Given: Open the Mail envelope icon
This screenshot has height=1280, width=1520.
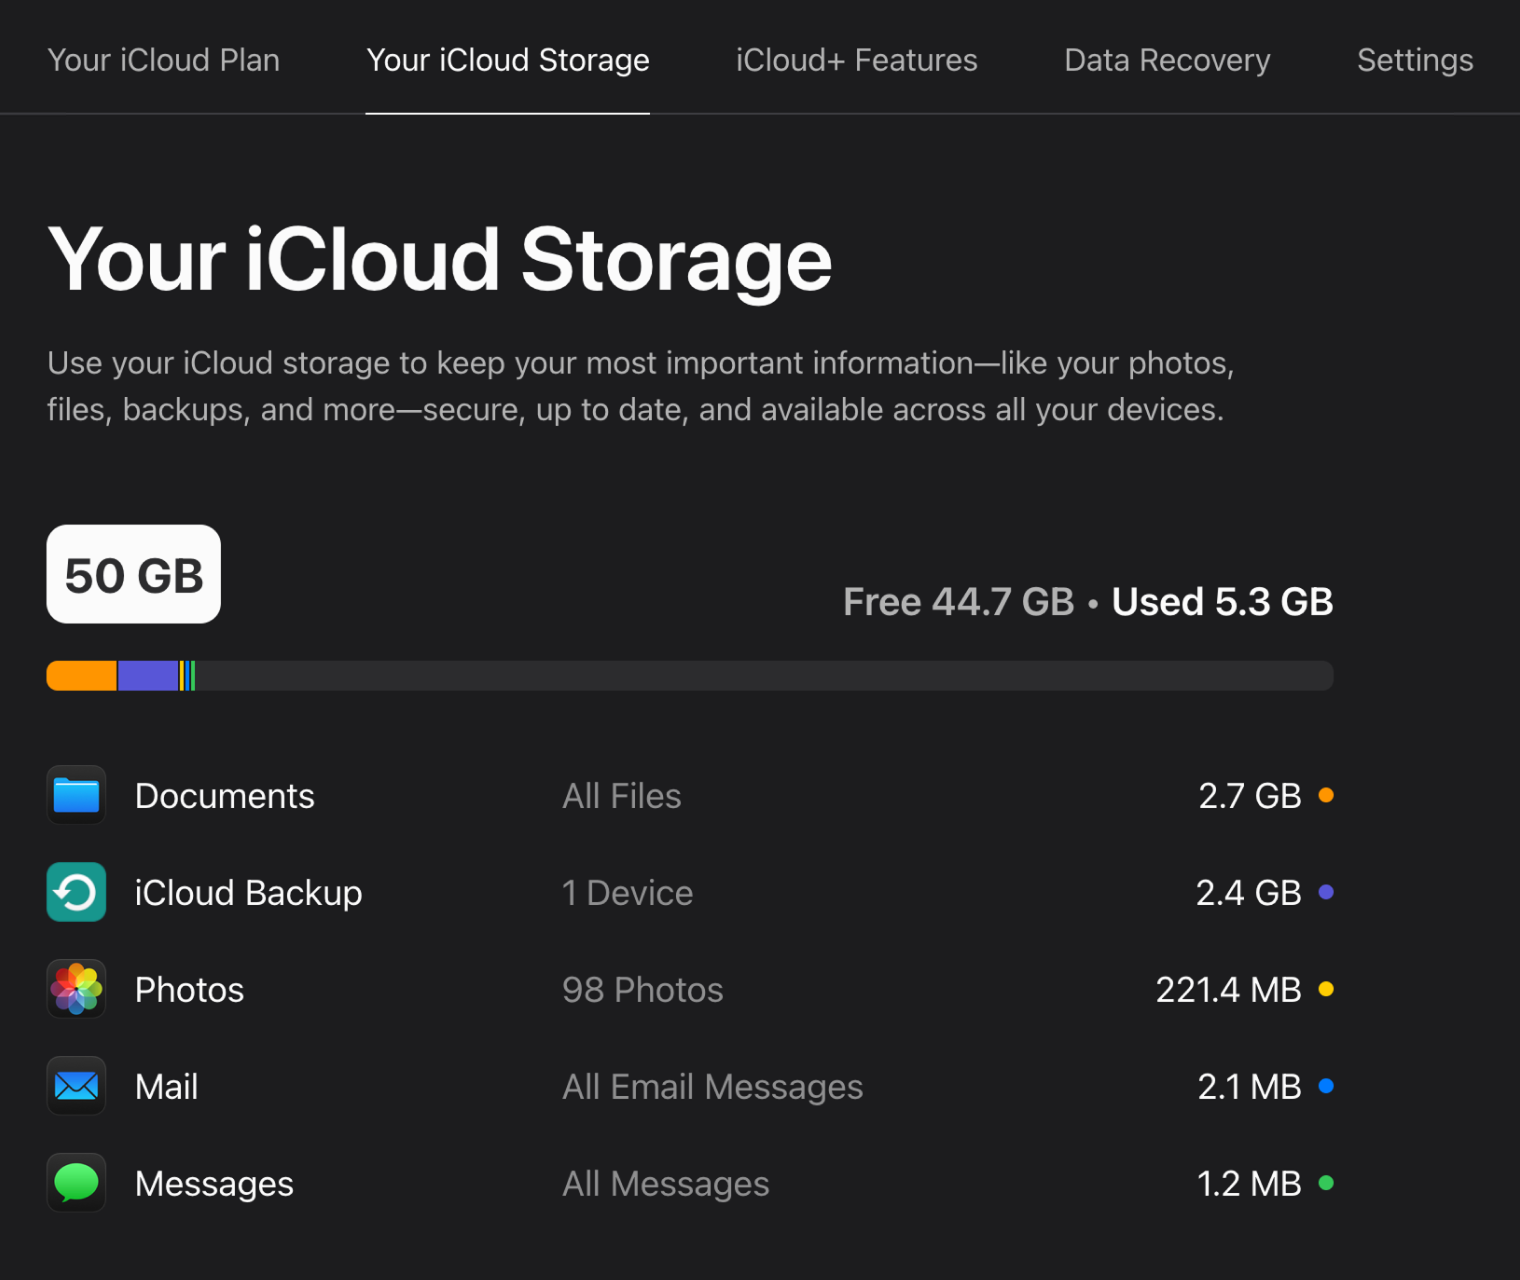Looking at the screenshot, I should click(76, 1086).
